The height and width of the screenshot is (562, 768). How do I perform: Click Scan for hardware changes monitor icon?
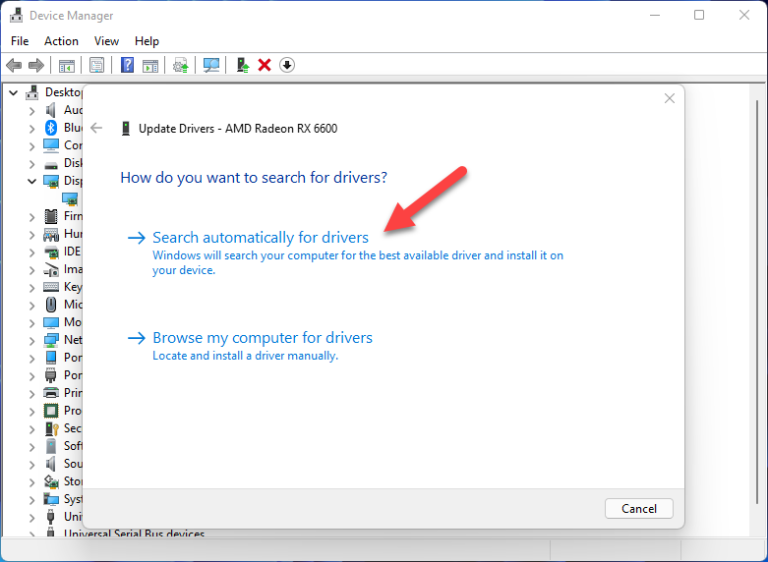[211, 65]
